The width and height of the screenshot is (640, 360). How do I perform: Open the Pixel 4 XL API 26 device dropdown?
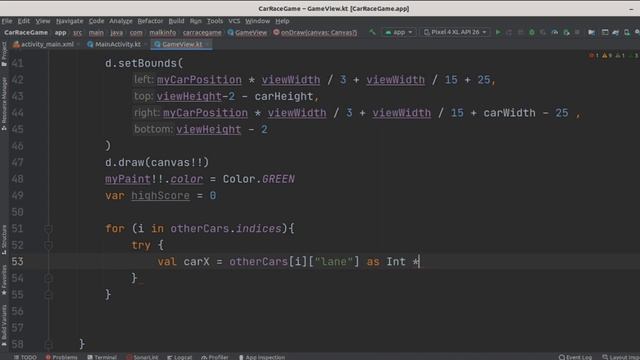click(x=455, y=32)
